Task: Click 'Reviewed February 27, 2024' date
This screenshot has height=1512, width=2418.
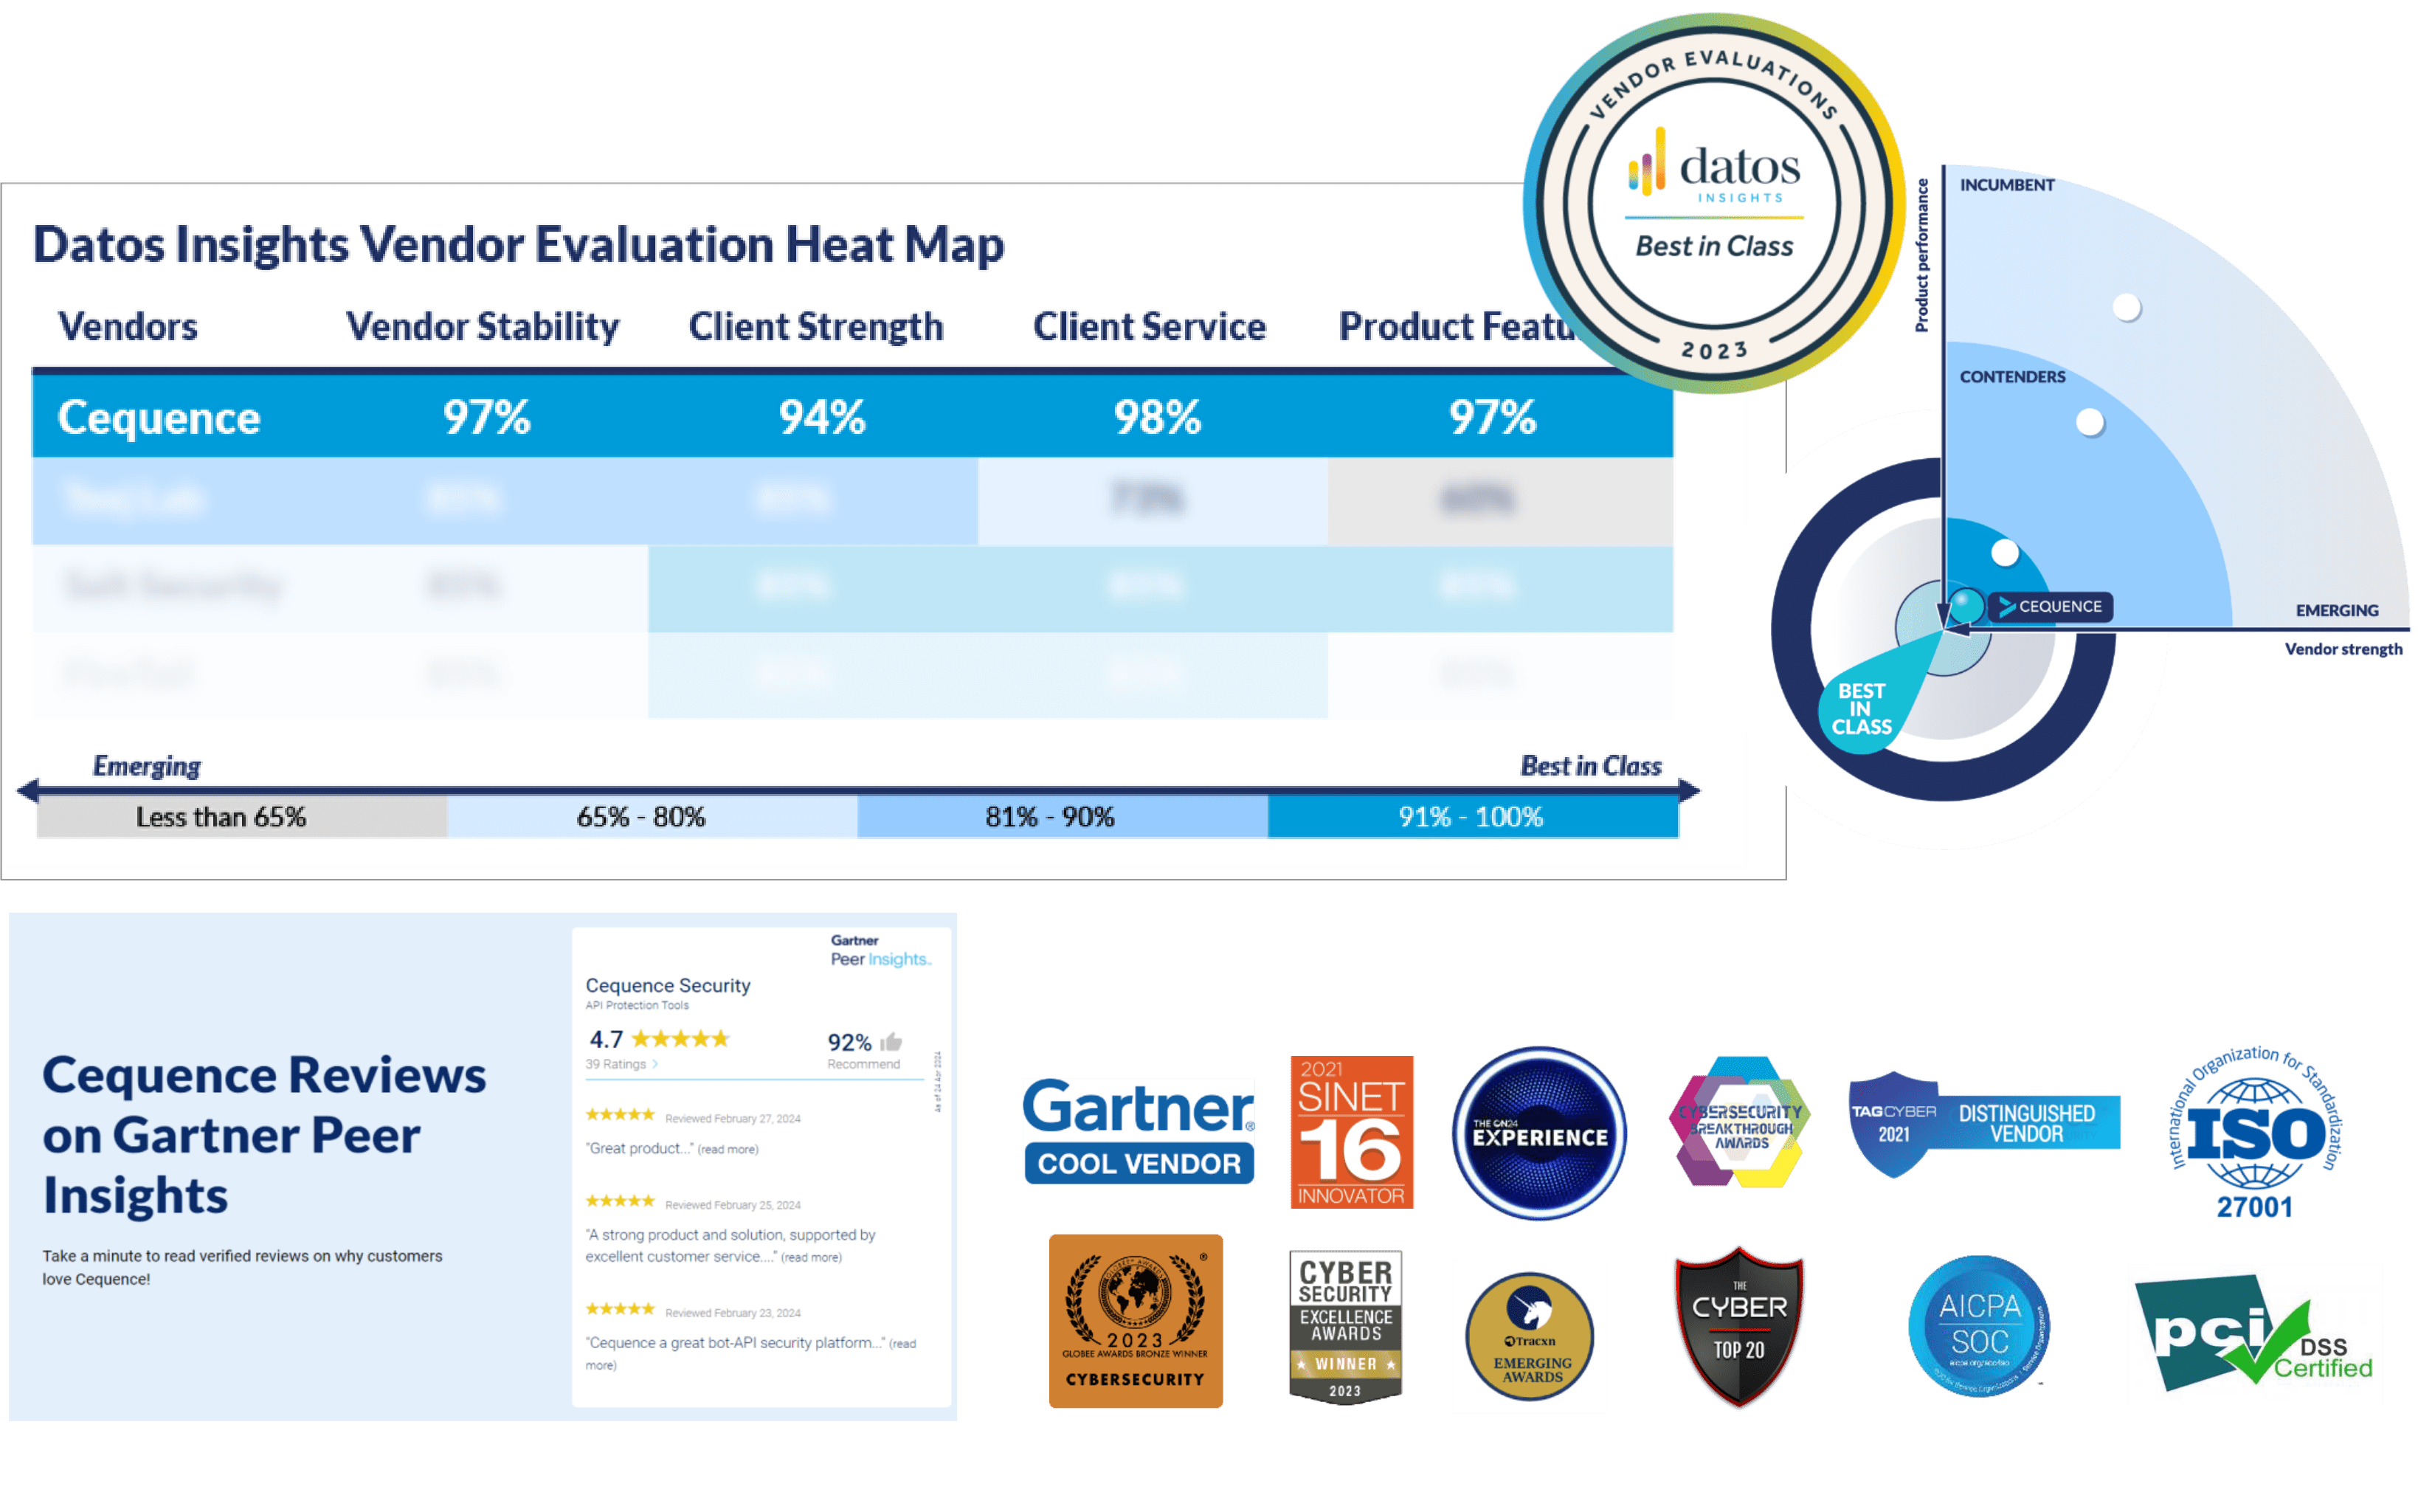Action: pyautogui.click(x=733, y=1119)
